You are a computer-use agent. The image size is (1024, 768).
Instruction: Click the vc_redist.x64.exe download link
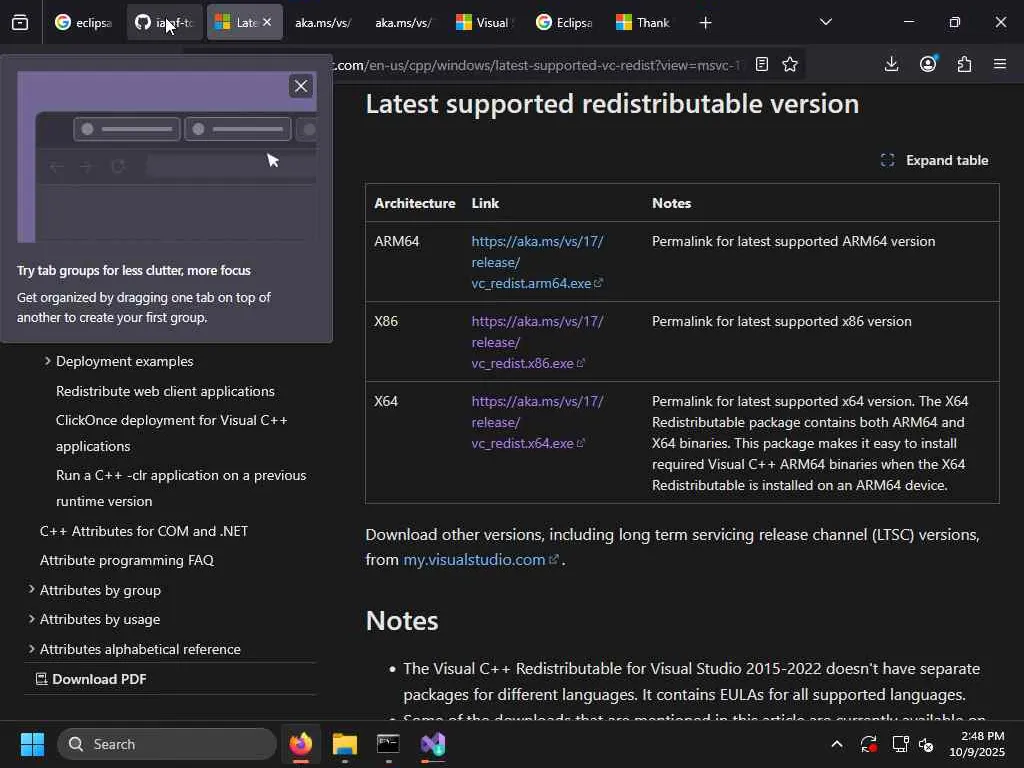point(522,443)
